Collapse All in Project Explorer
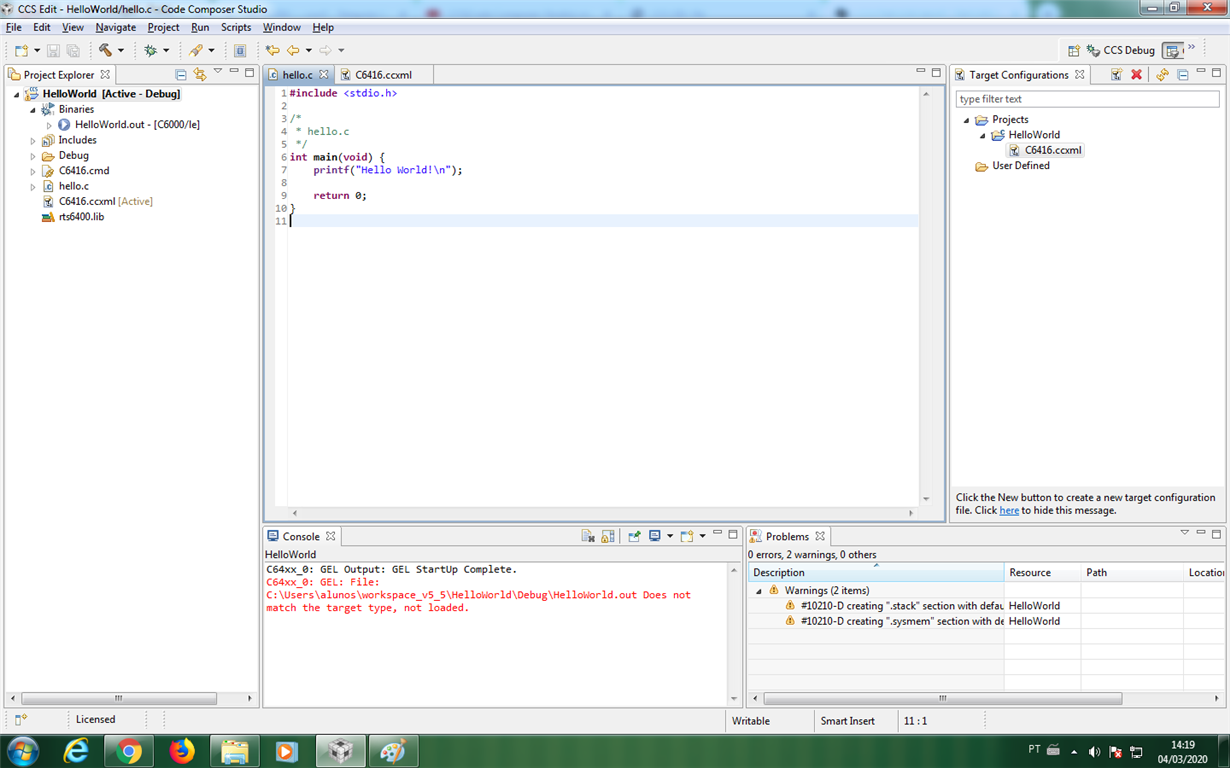This screenshot has height=768, width=1230. [x=181, y=75]
